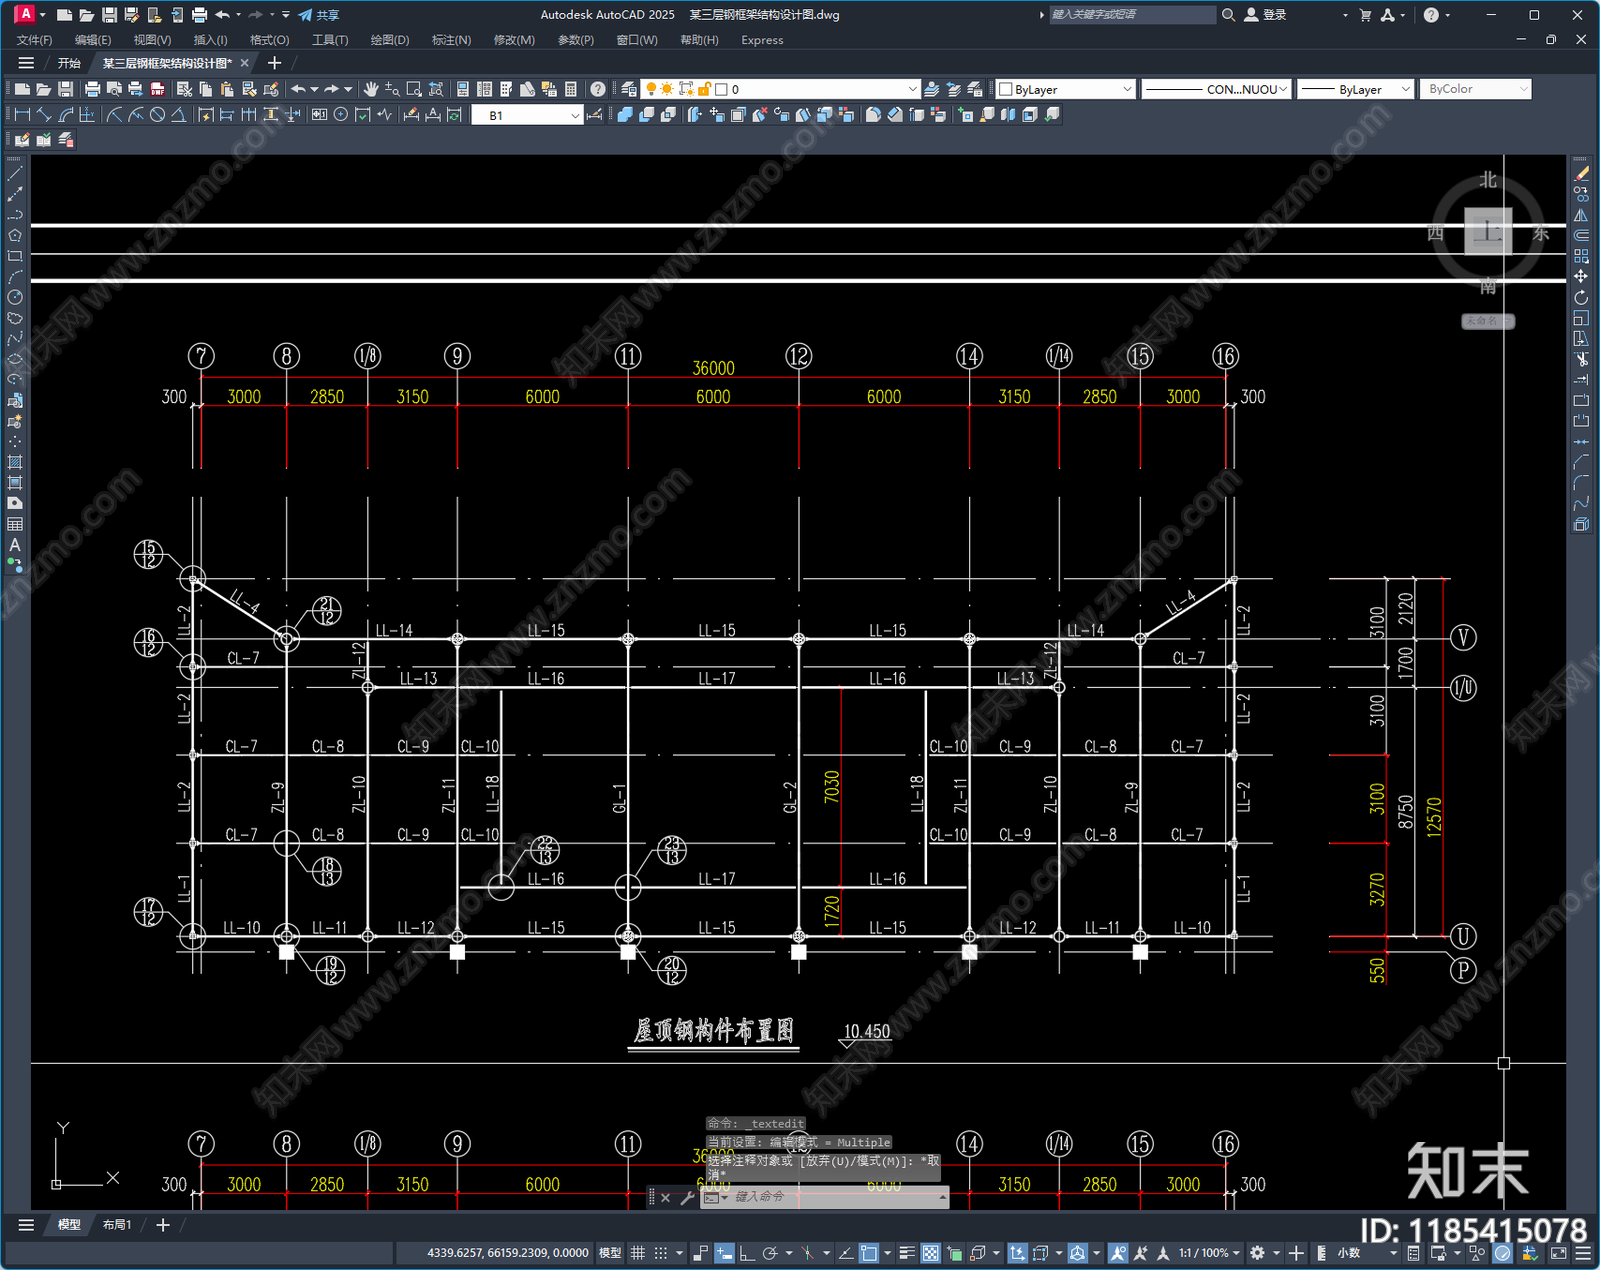Image resolution: width=1600 pixels, height=1270 pixels.
Task: Toggle transparency display in status bar
Action: [930, 1253]
